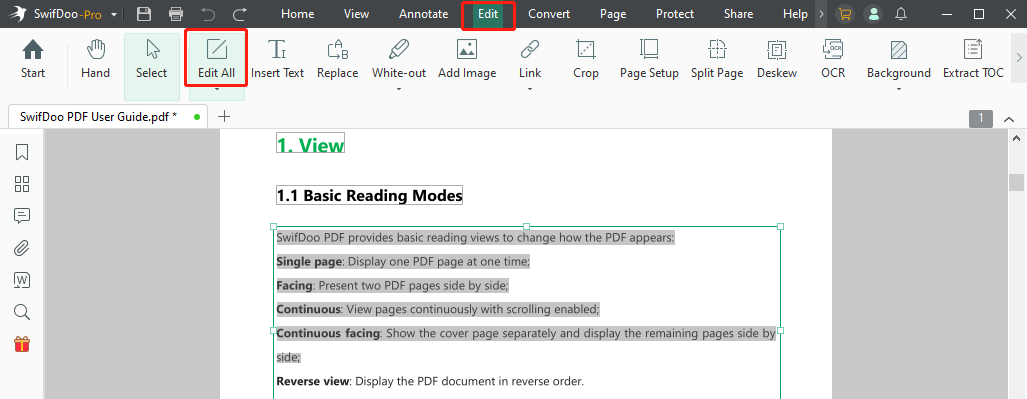Open the Bookmarks sidebar panel

pyautogui.click(x=22, y=152)
